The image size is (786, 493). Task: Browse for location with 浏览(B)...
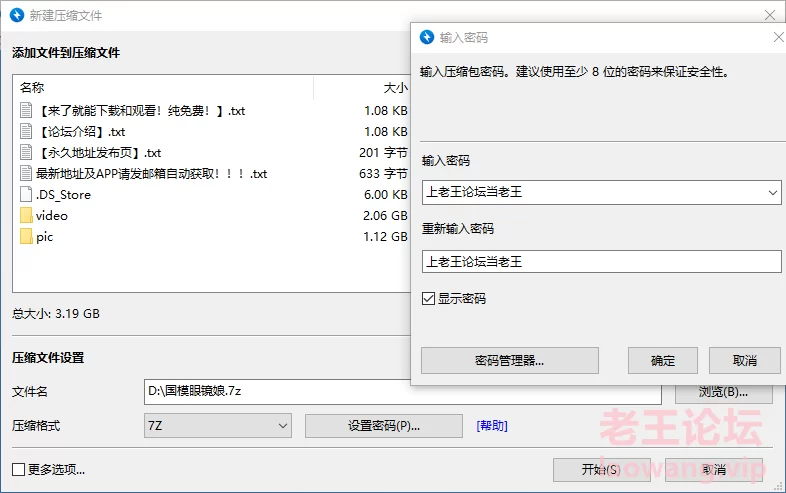click(x=724, y=393)
